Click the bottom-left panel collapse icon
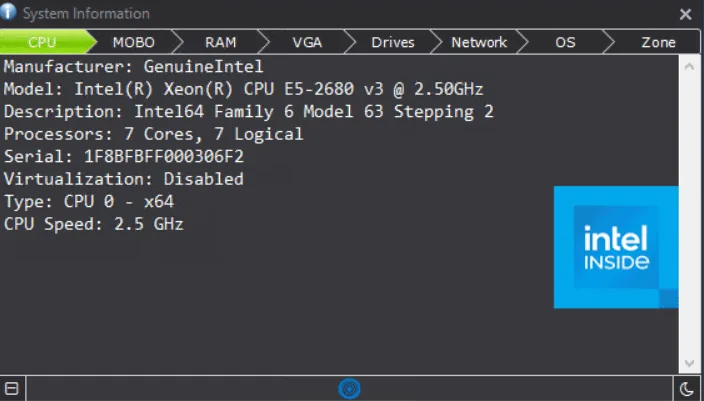The image size is (704, 401). pos(12,389)
